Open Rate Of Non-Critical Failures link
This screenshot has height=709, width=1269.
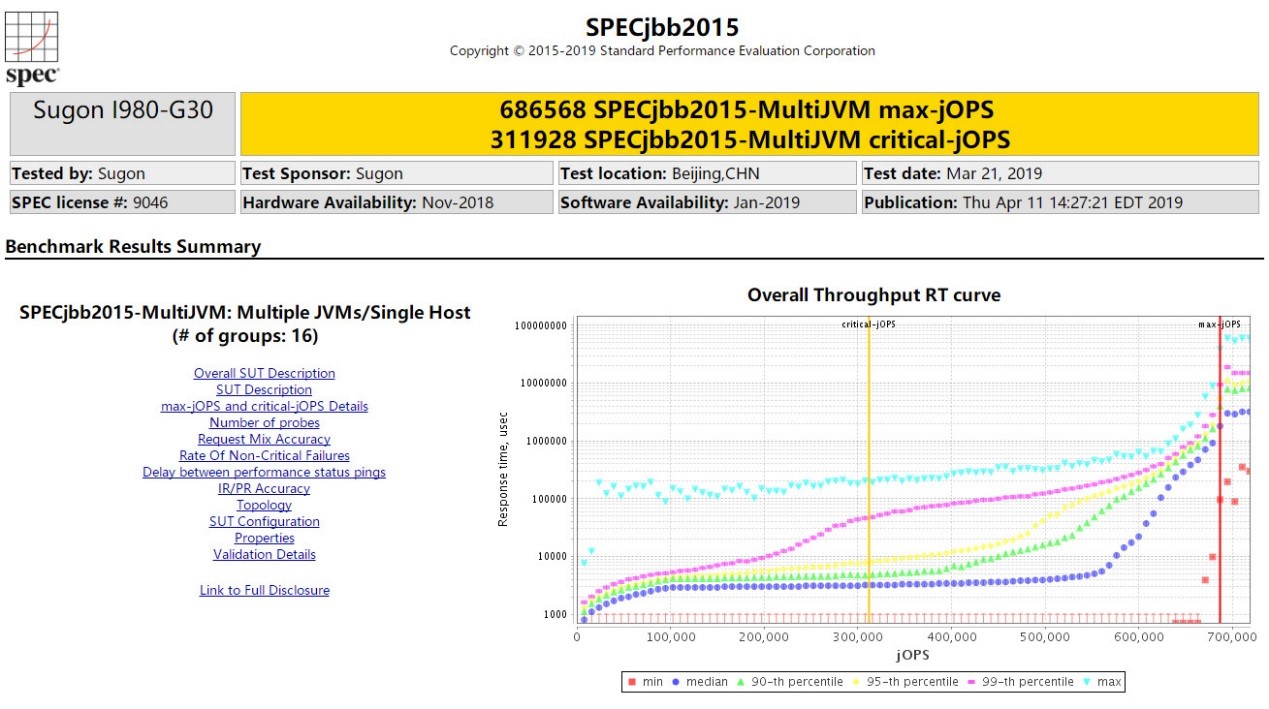(264, 456)
